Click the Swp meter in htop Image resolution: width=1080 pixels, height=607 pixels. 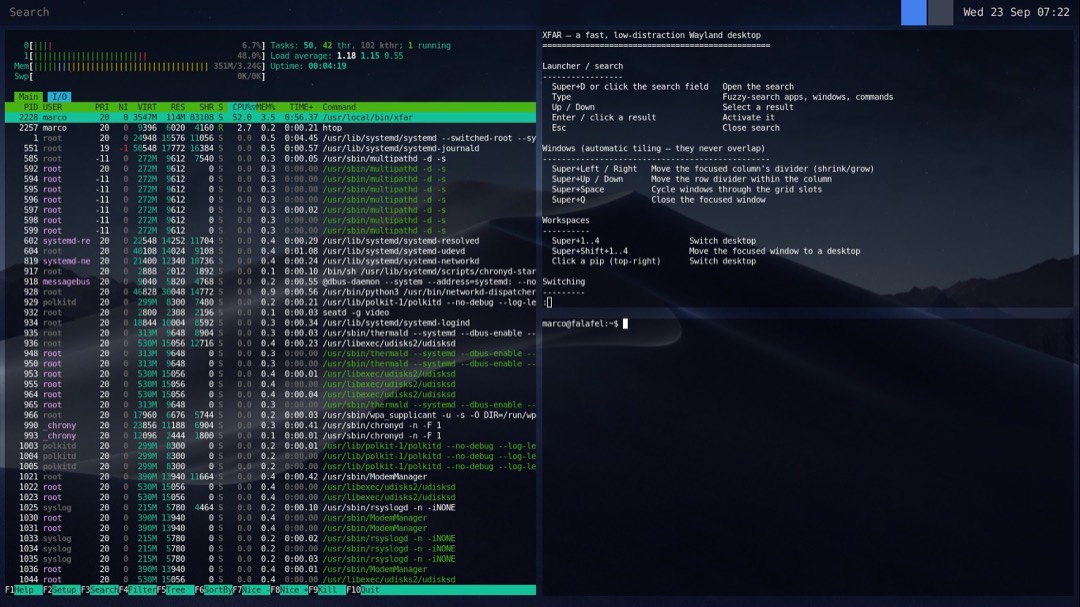tap(139, 76)
